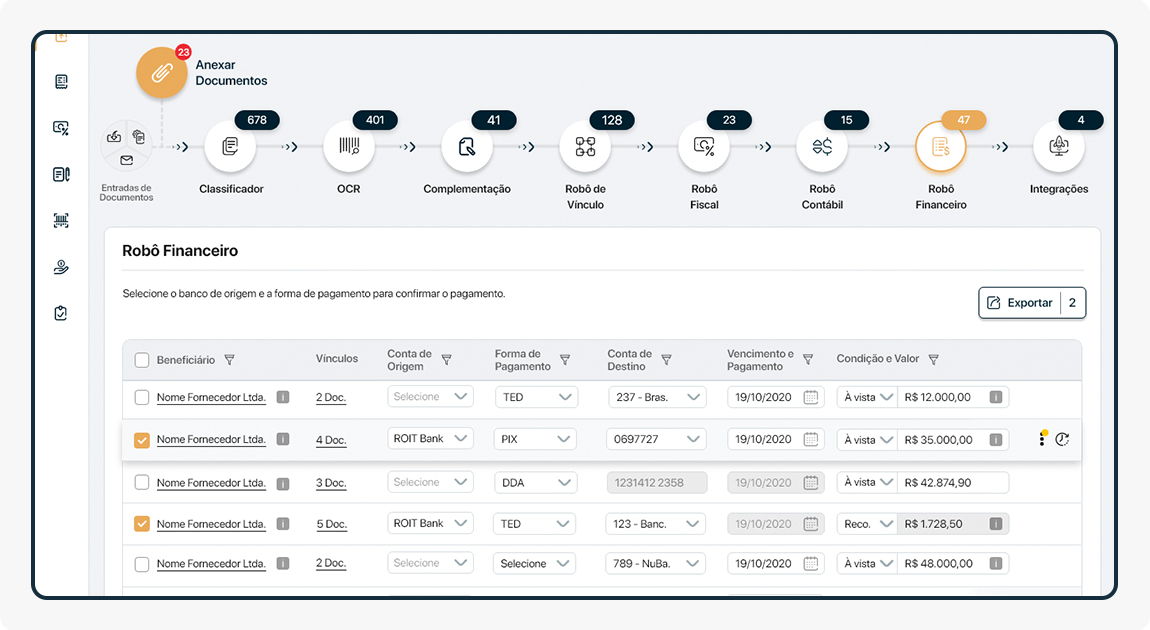Switch to the Robô Financeiro stage
Viewport: 1150px width, 630px height.
pyautogui.click(x=940, y=147)
